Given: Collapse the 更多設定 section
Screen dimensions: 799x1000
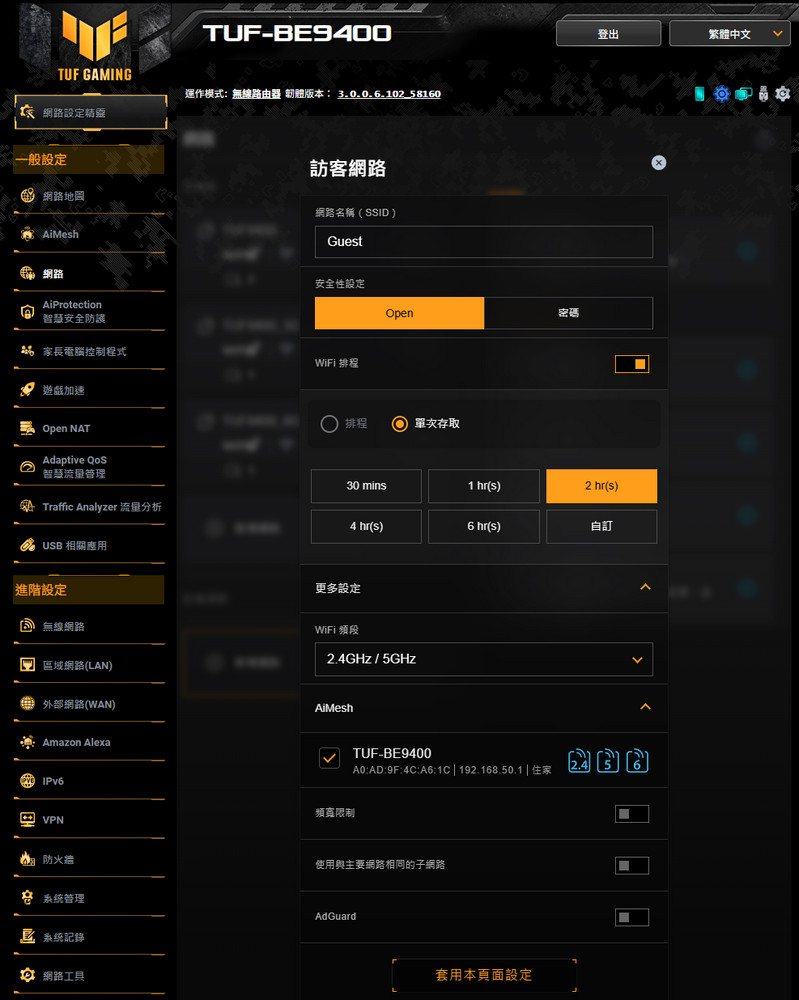Looking at the screenshot, I should [645, 588].
